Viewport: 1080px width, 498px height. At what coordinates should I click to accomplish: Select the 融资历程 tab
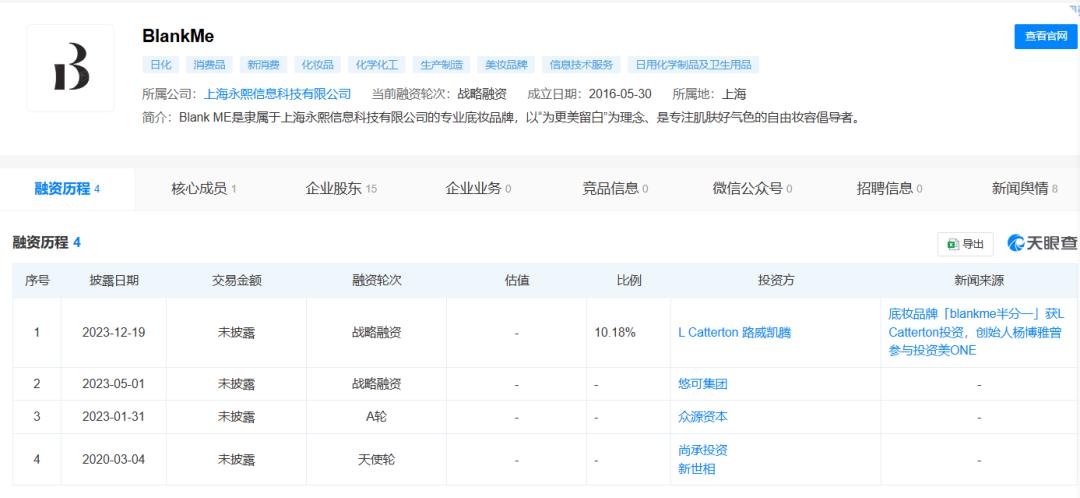click(67, 189)
